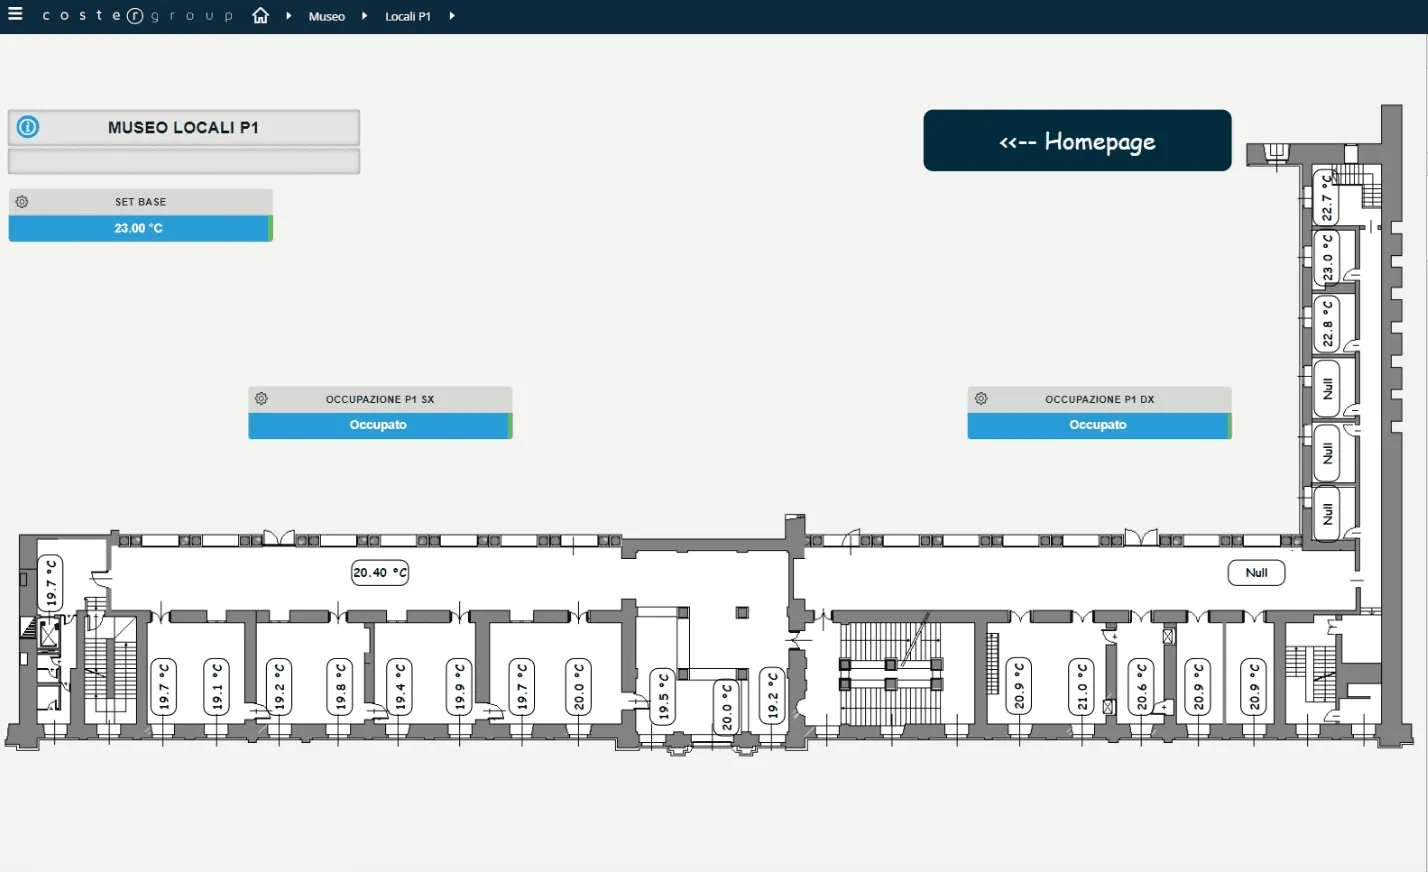Open the SET BASE settings gear
This screenshot has height=872, width=1428.
click(x=22, y=202)
